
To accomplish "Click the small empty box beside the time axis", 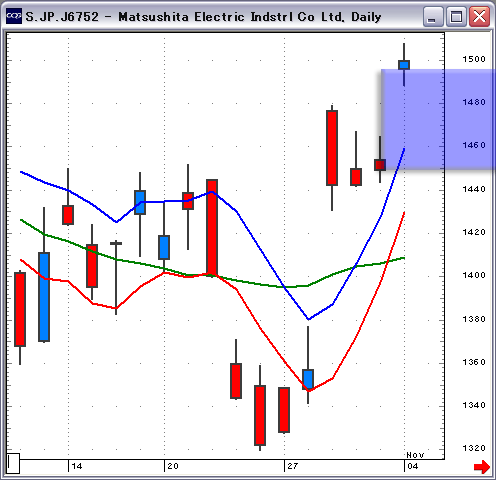I will pyautogui.click(x=13, y=463).
